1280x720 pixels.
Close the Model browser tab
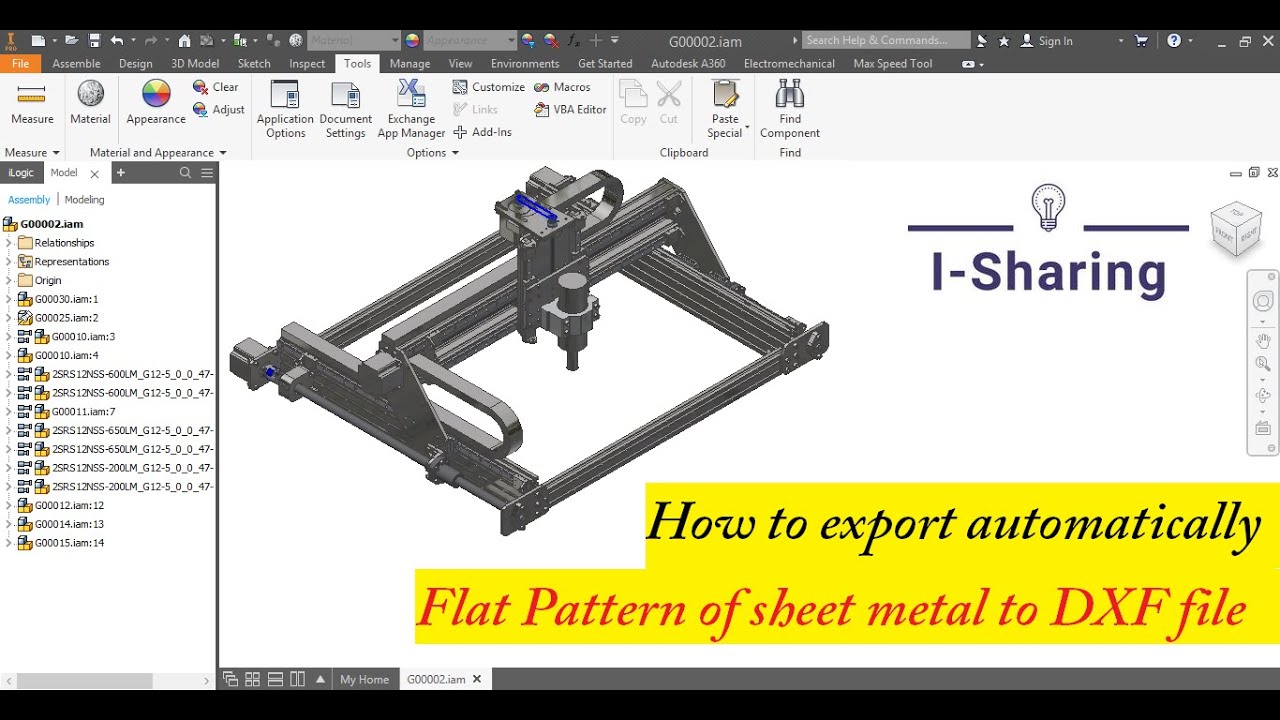click(x=95, y=174)
